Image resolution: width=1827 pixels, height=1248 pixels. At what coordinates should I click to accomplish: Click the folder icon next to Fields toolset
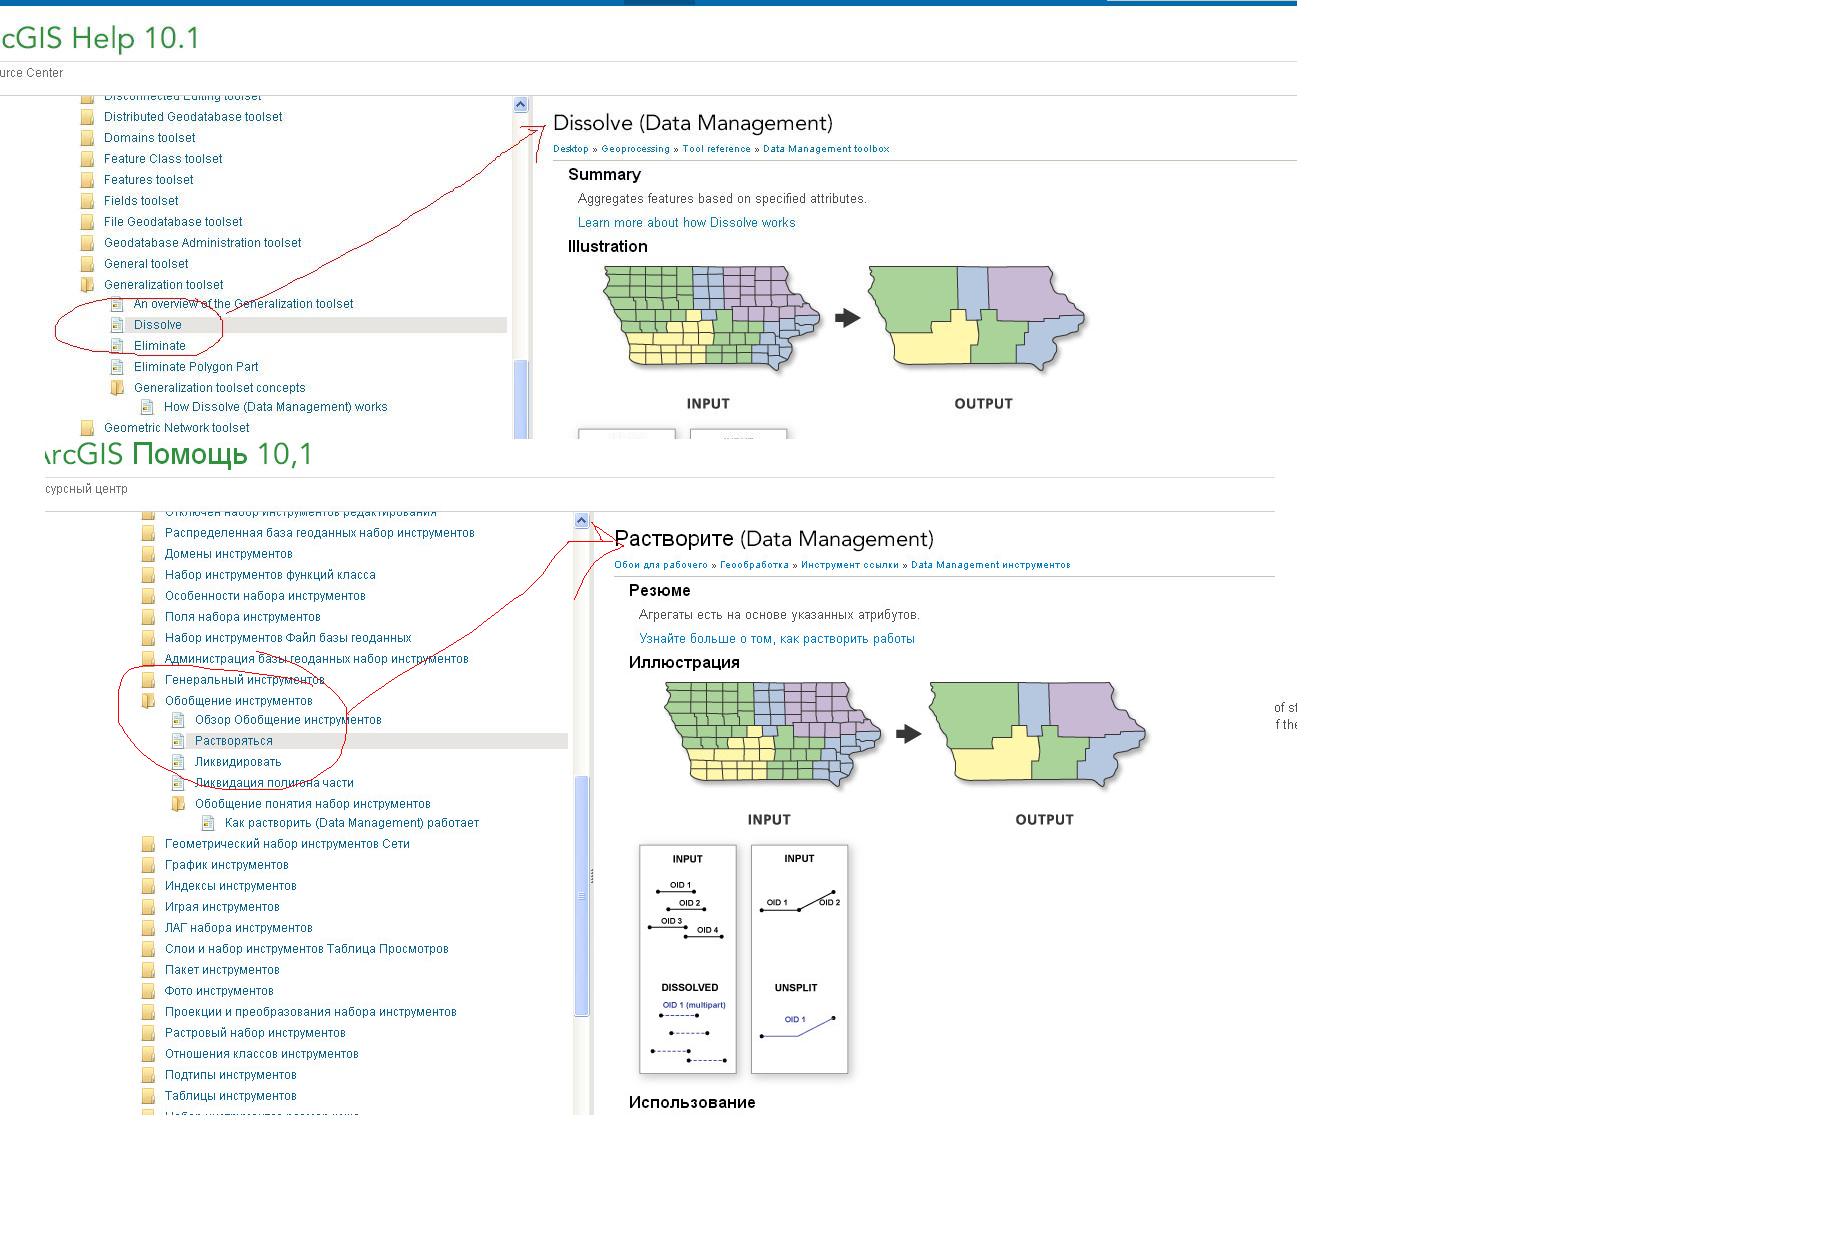[88, 201]
